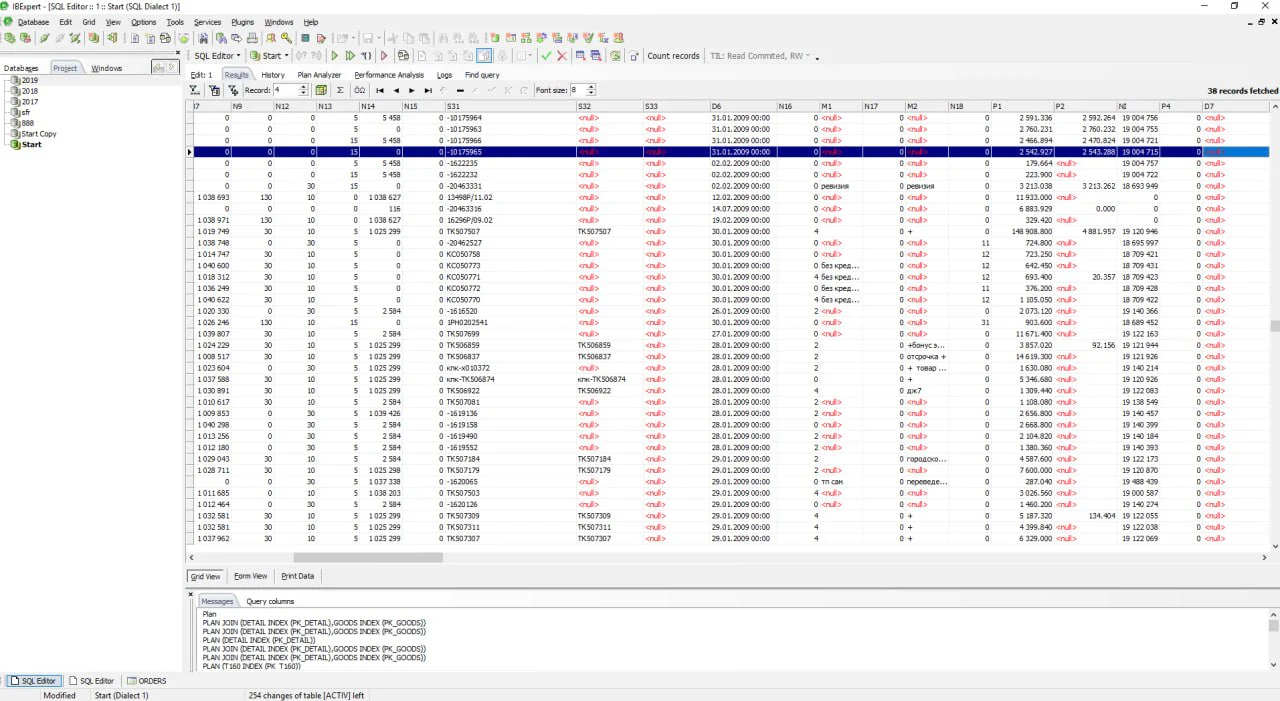1280x701 pixels.
Task: Click the key icon in main toolbar
Action: 286,38
